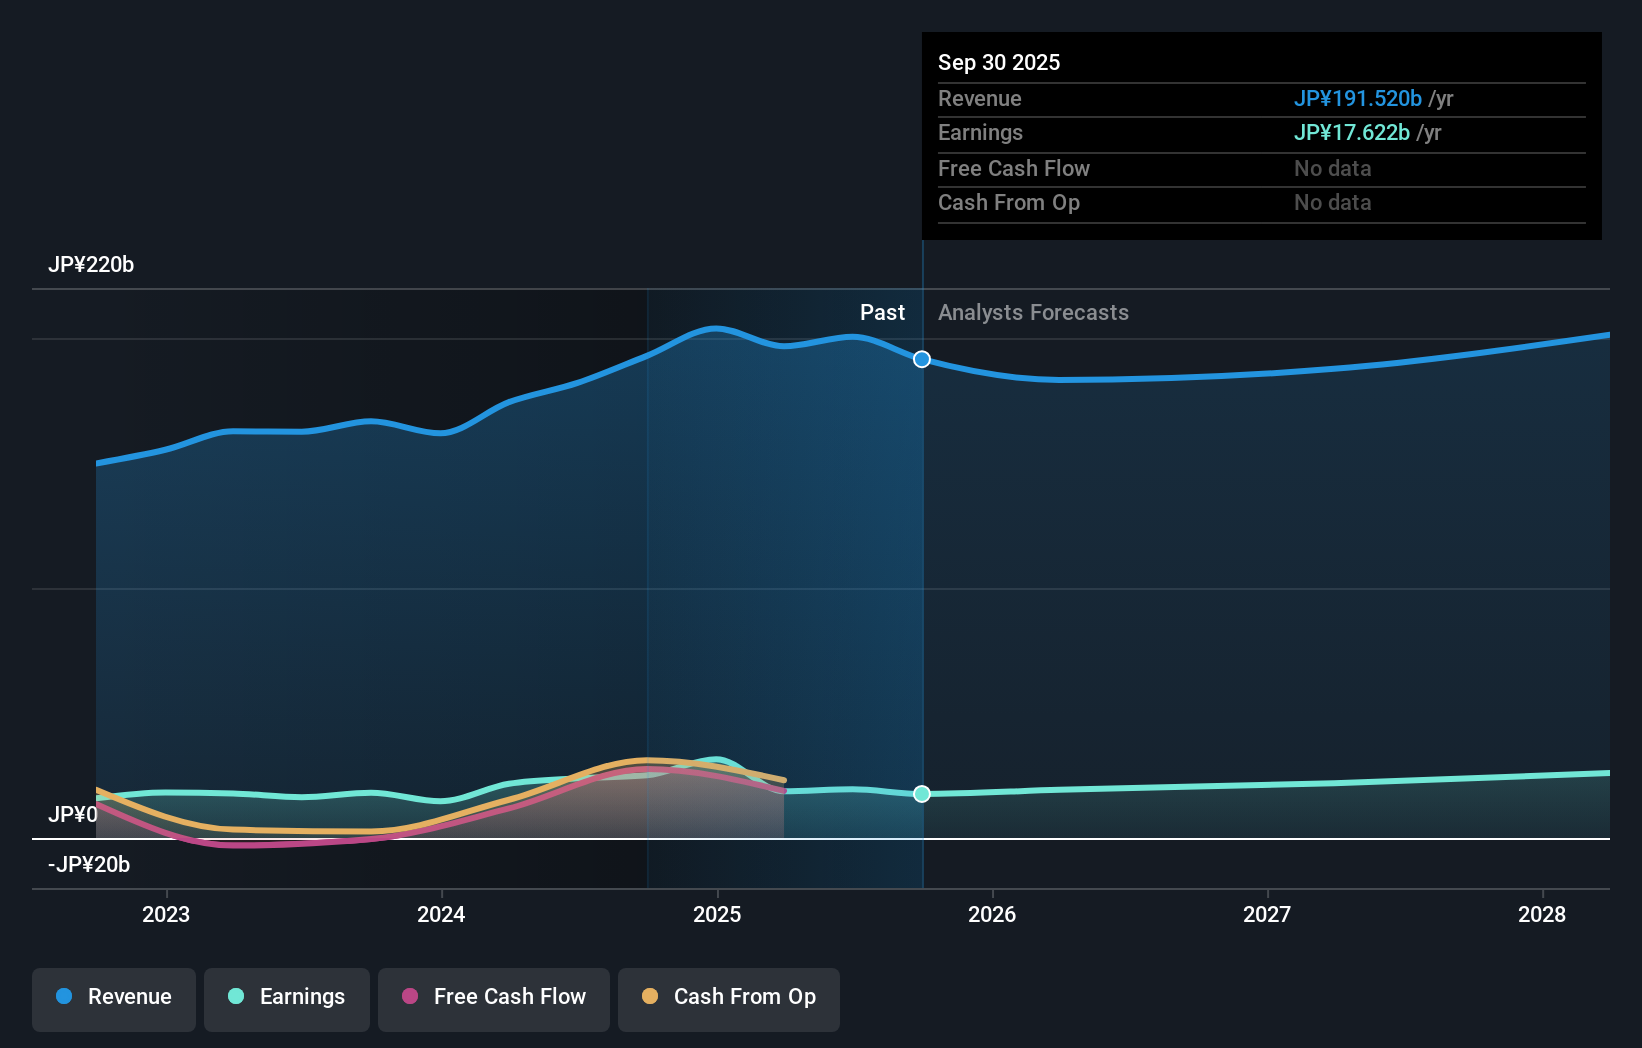Image resolution: width=1642 pixels, height=1048 pixels.
Task: Click the peak of the blue Revenue curve
Action: click(x=713, y=328)
